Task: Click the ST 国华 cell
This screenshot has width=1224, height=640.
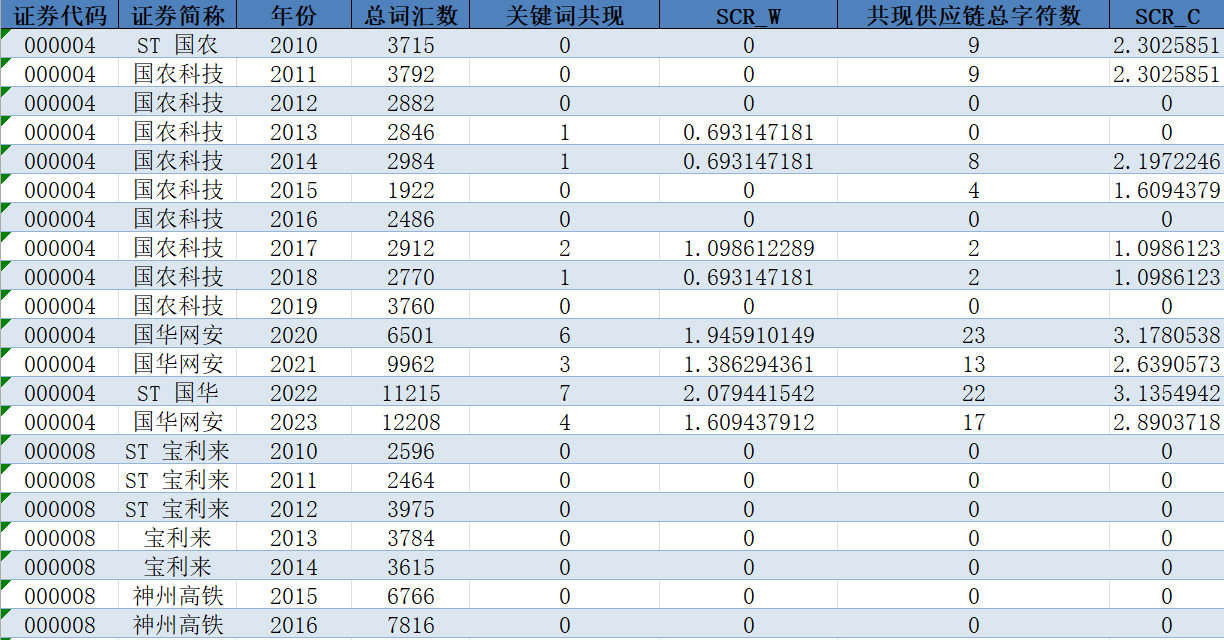Action: [178, 393]
